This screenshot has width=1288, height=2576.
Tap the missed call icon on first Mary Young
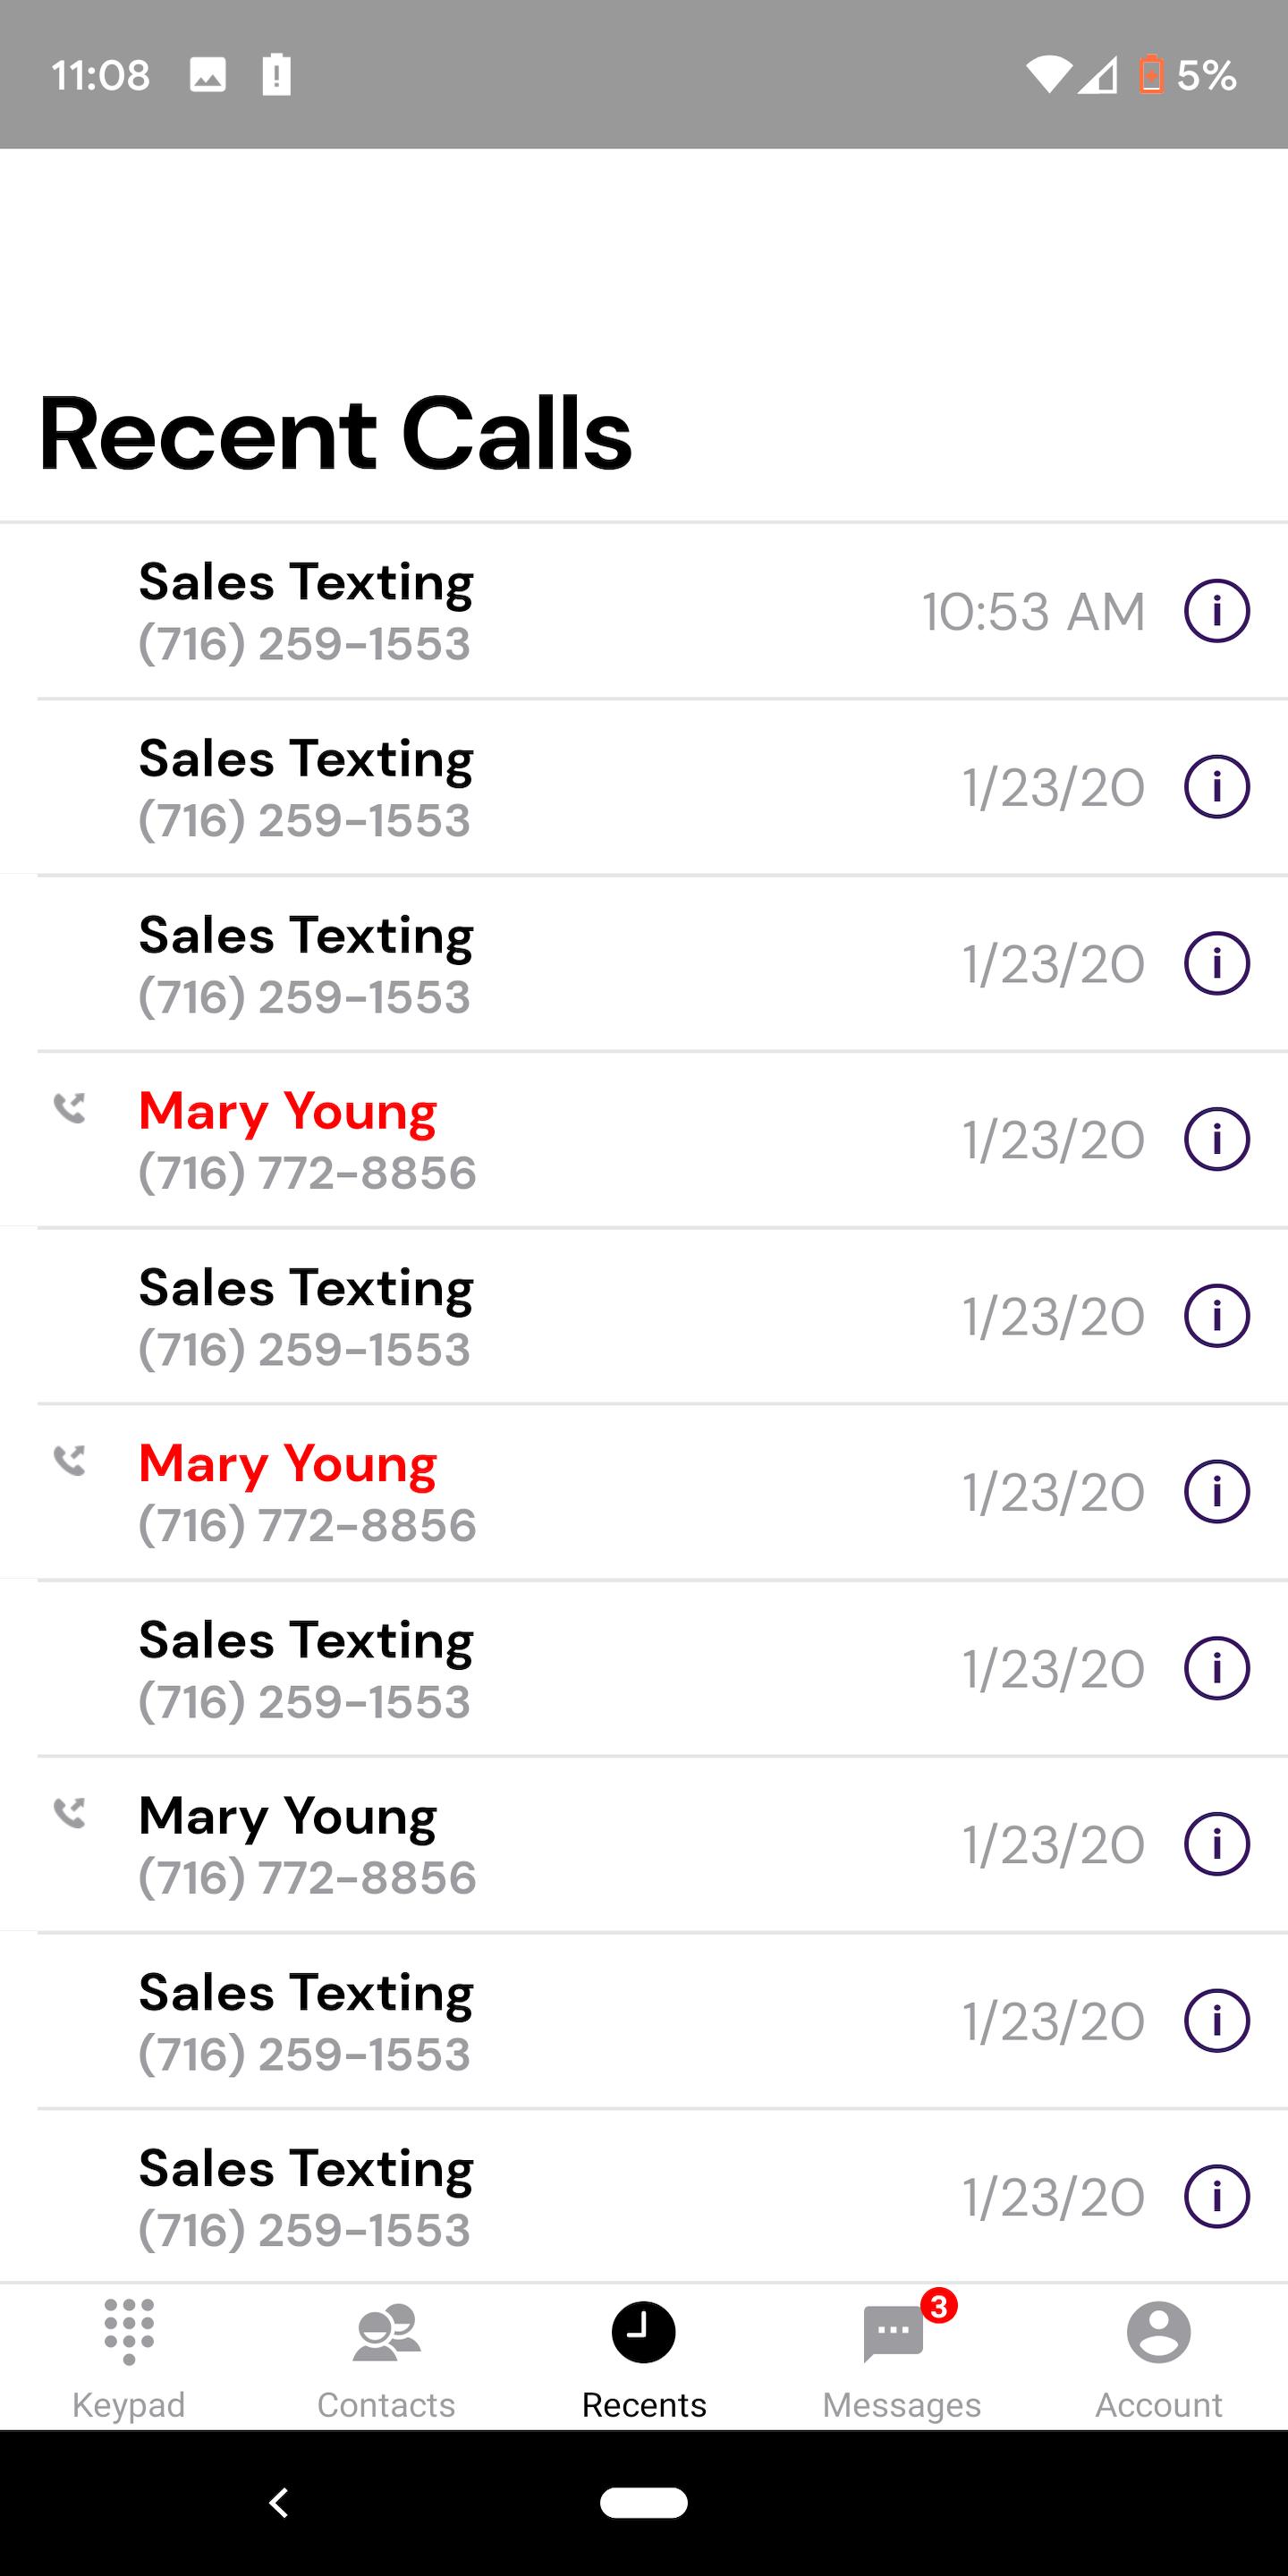click(x=69, y=1107)
